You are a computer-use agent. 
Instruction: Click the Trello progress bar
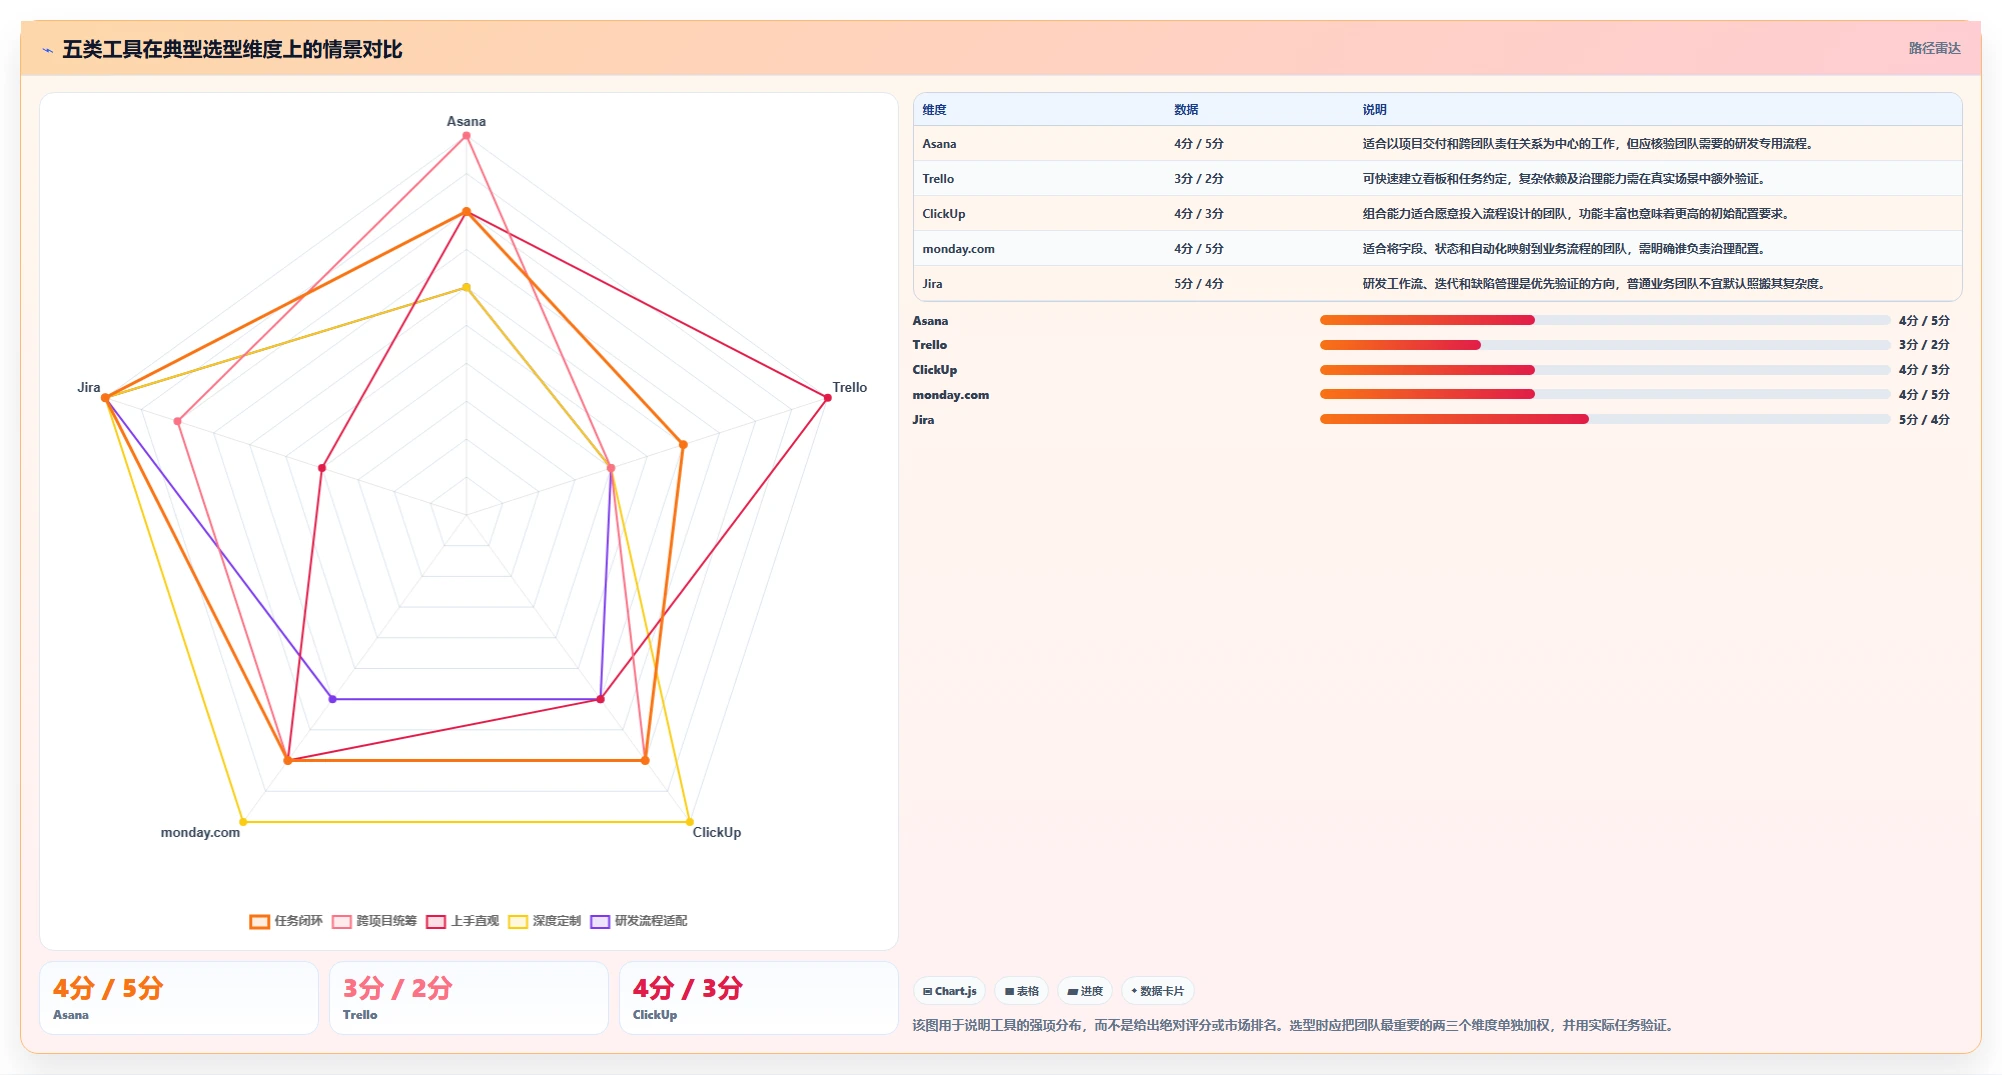tap(1605, 345)
